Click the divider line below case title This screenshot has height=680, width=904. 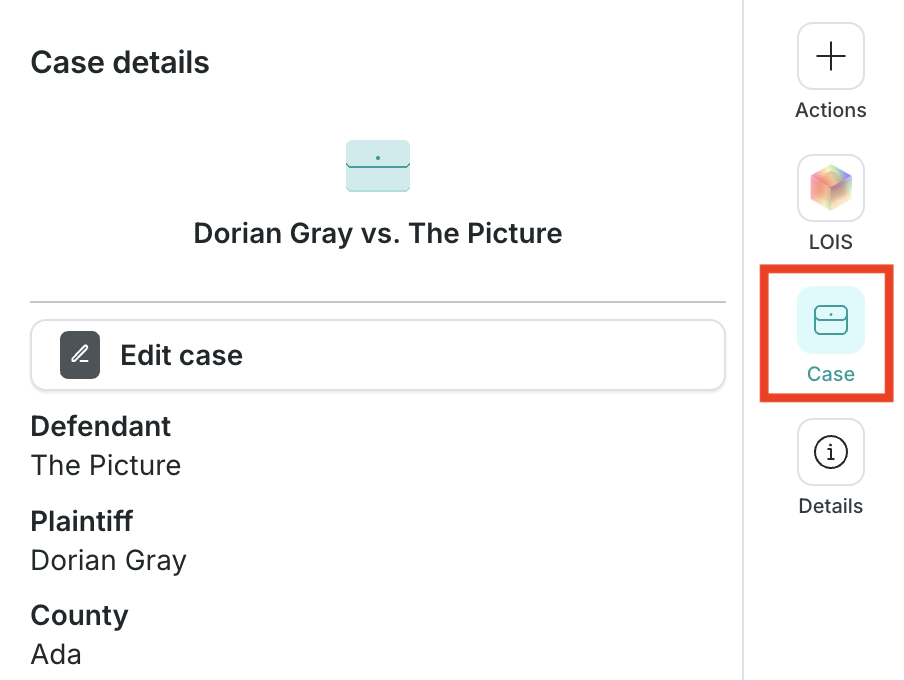[x=378, y=302]
